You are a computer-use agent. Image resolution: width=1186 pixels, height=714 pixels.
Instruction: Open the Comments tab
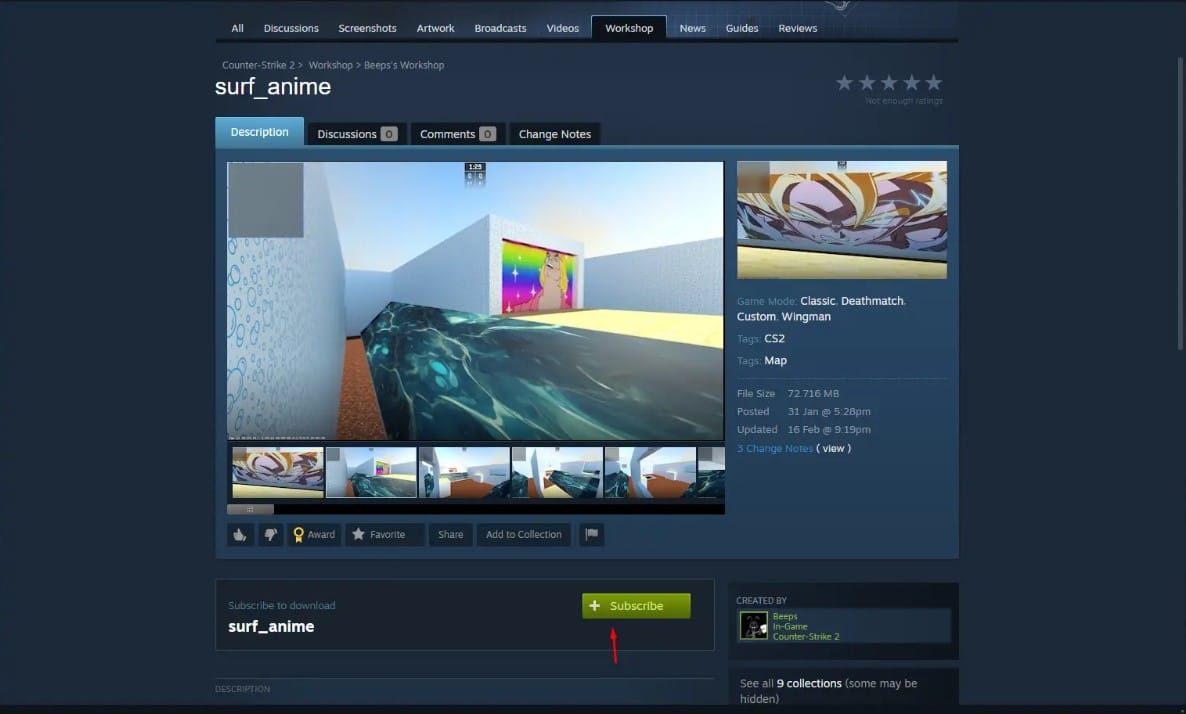(458, 134)
